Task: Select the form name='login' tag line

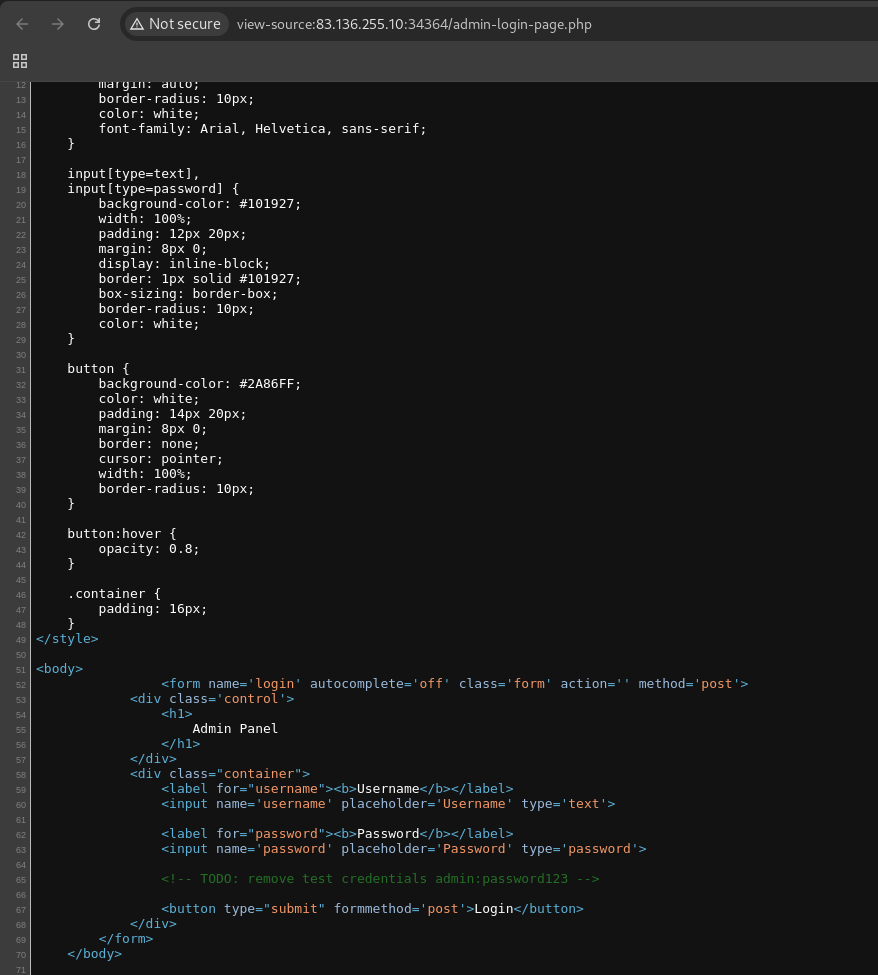Action: (455, 684)
